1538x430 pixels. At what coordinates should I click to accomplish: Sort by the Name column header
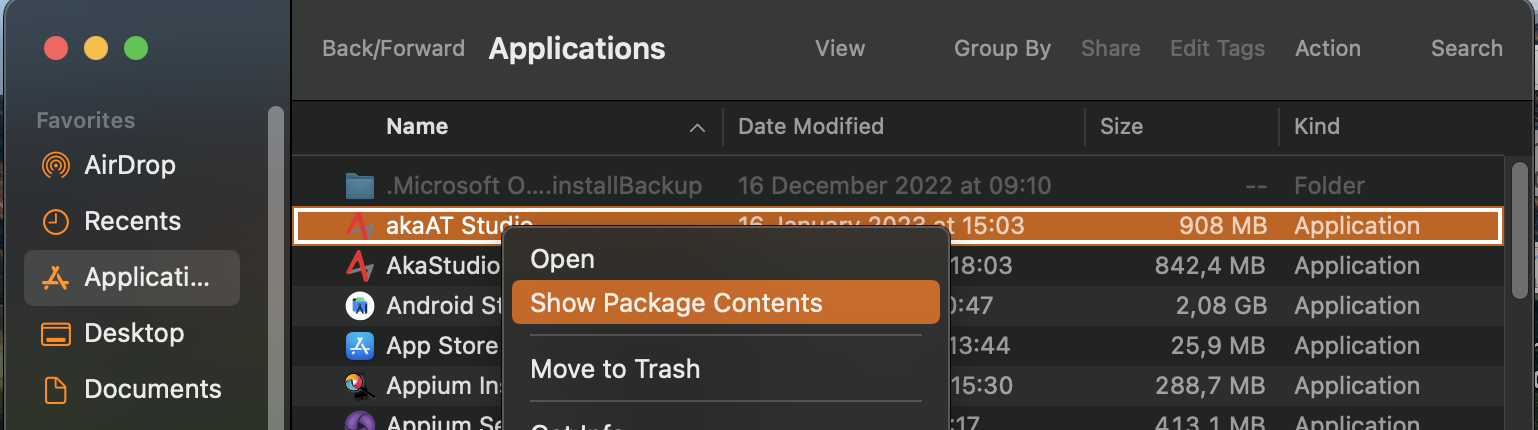tap(417, 127)
